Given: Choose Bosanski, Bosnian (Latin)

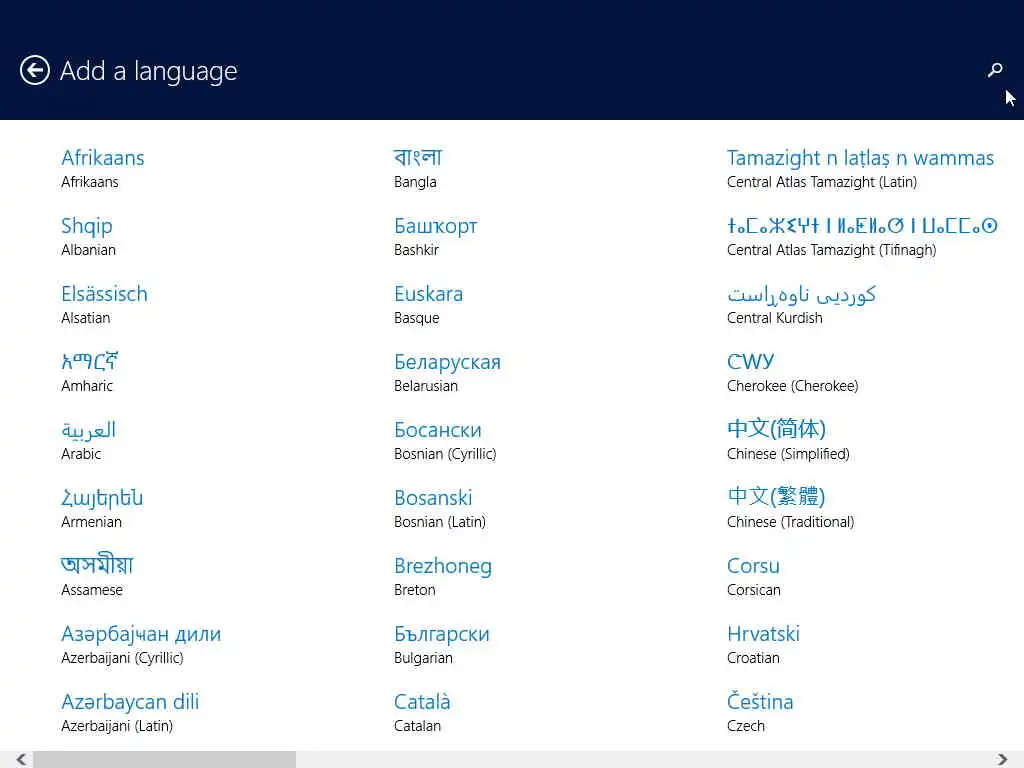Looking at the screenshot, I should (x=440, y=508).
